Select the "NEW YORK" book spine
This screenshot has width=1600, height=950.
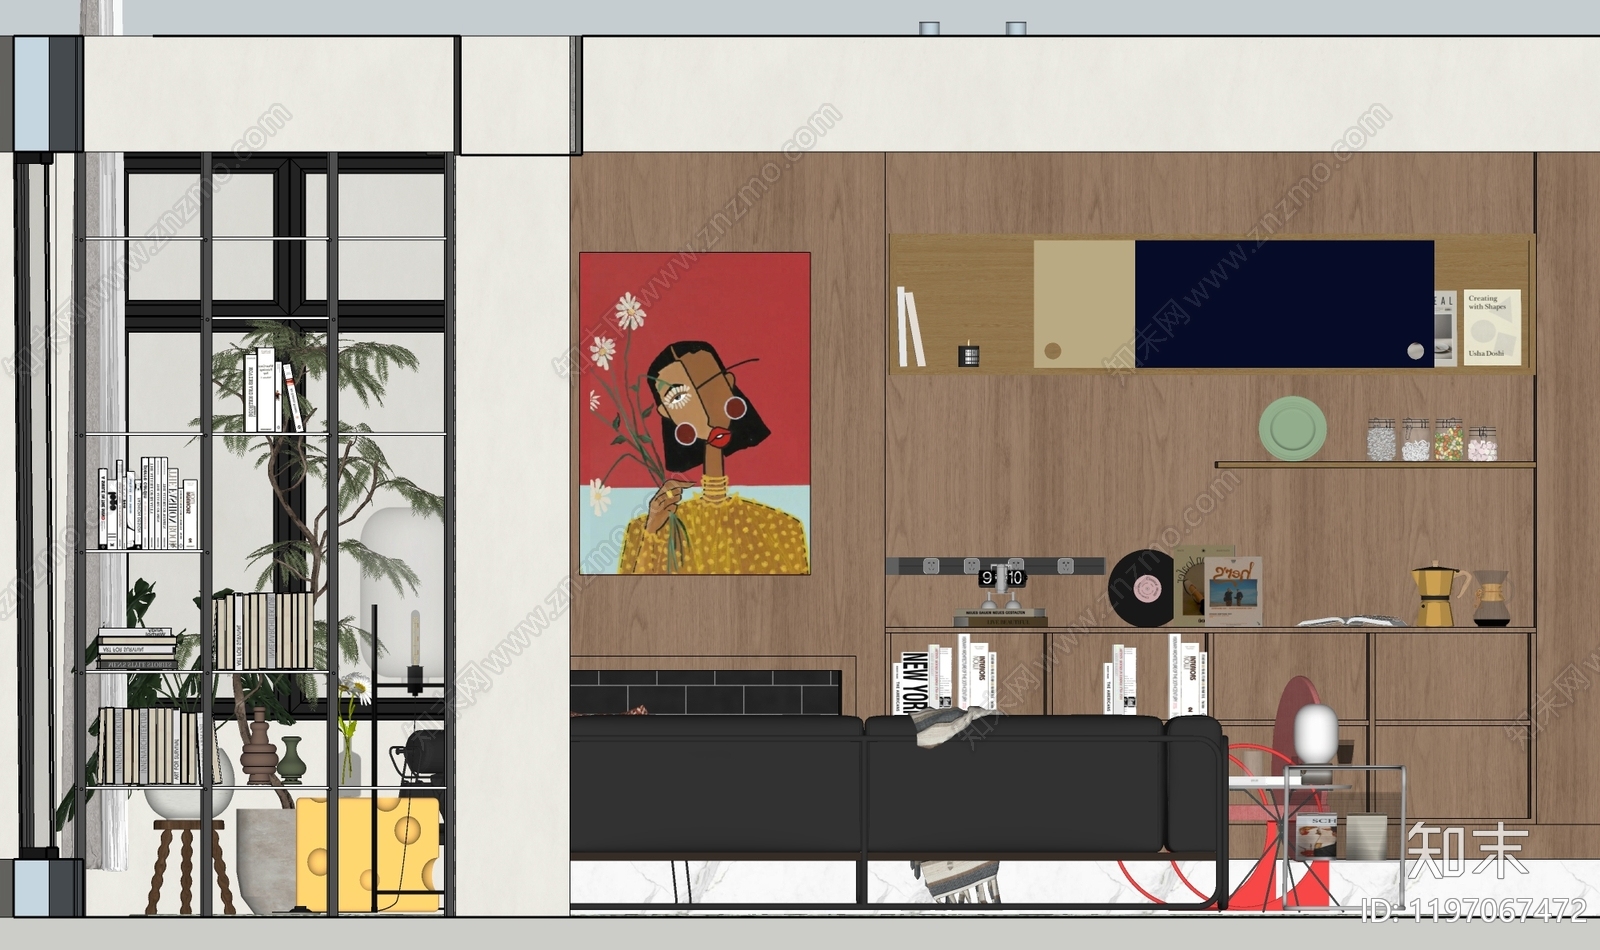tap(912, 682)
